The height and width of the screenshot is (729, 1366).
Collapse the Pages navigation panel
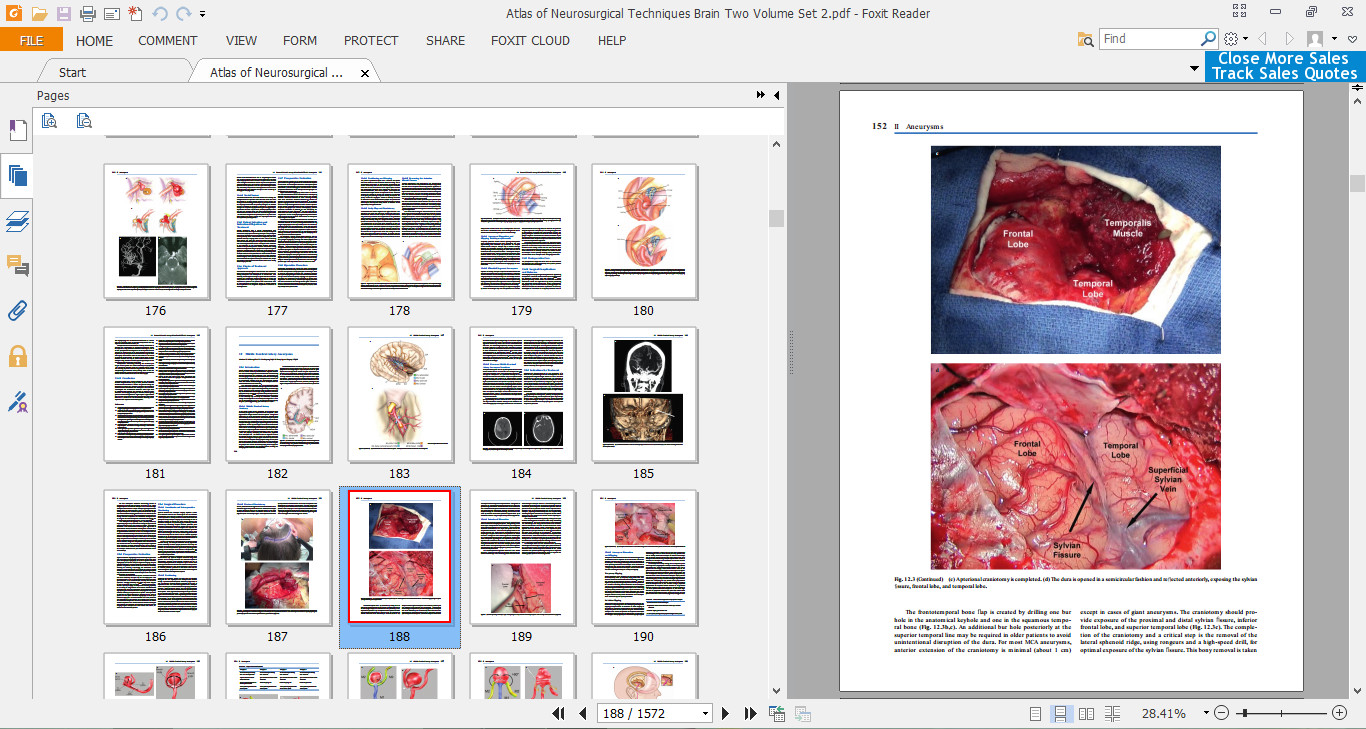[777, 95]
